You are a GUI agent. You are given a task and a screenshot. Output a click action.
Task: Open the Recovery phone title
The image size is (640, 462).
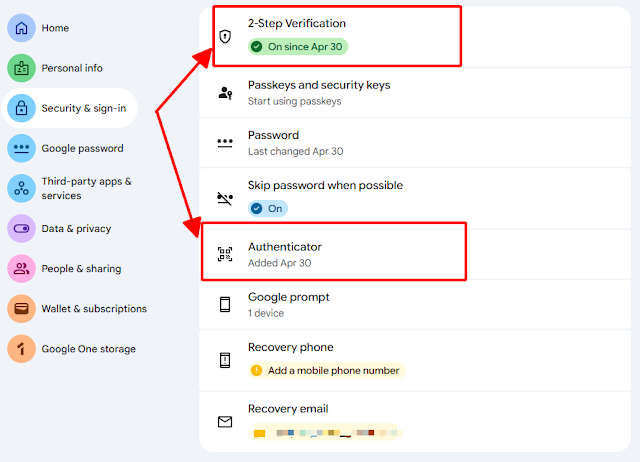291,347
